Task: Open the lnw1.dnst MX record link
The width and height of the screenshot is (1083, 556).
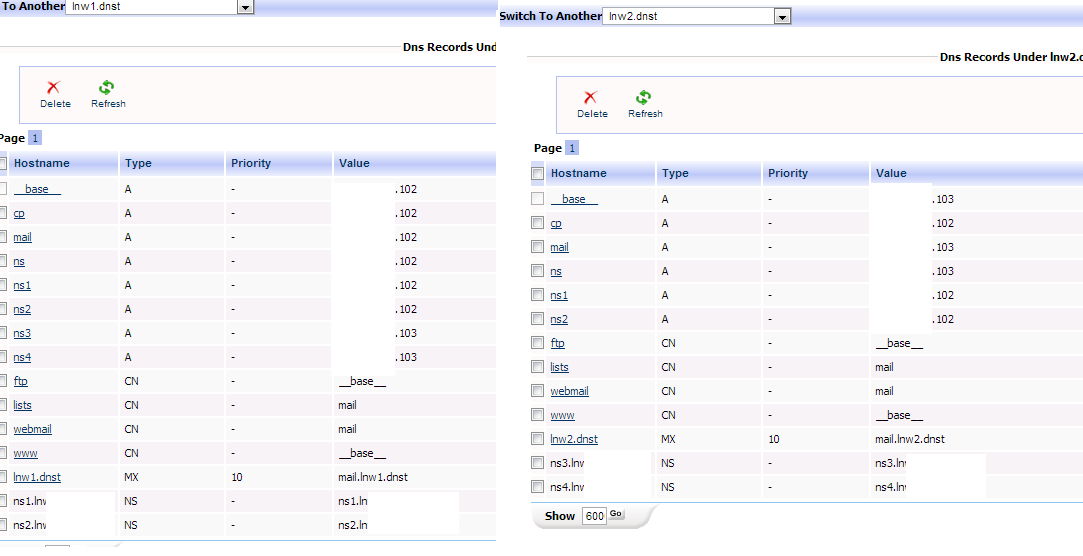Action: [37, 477]
